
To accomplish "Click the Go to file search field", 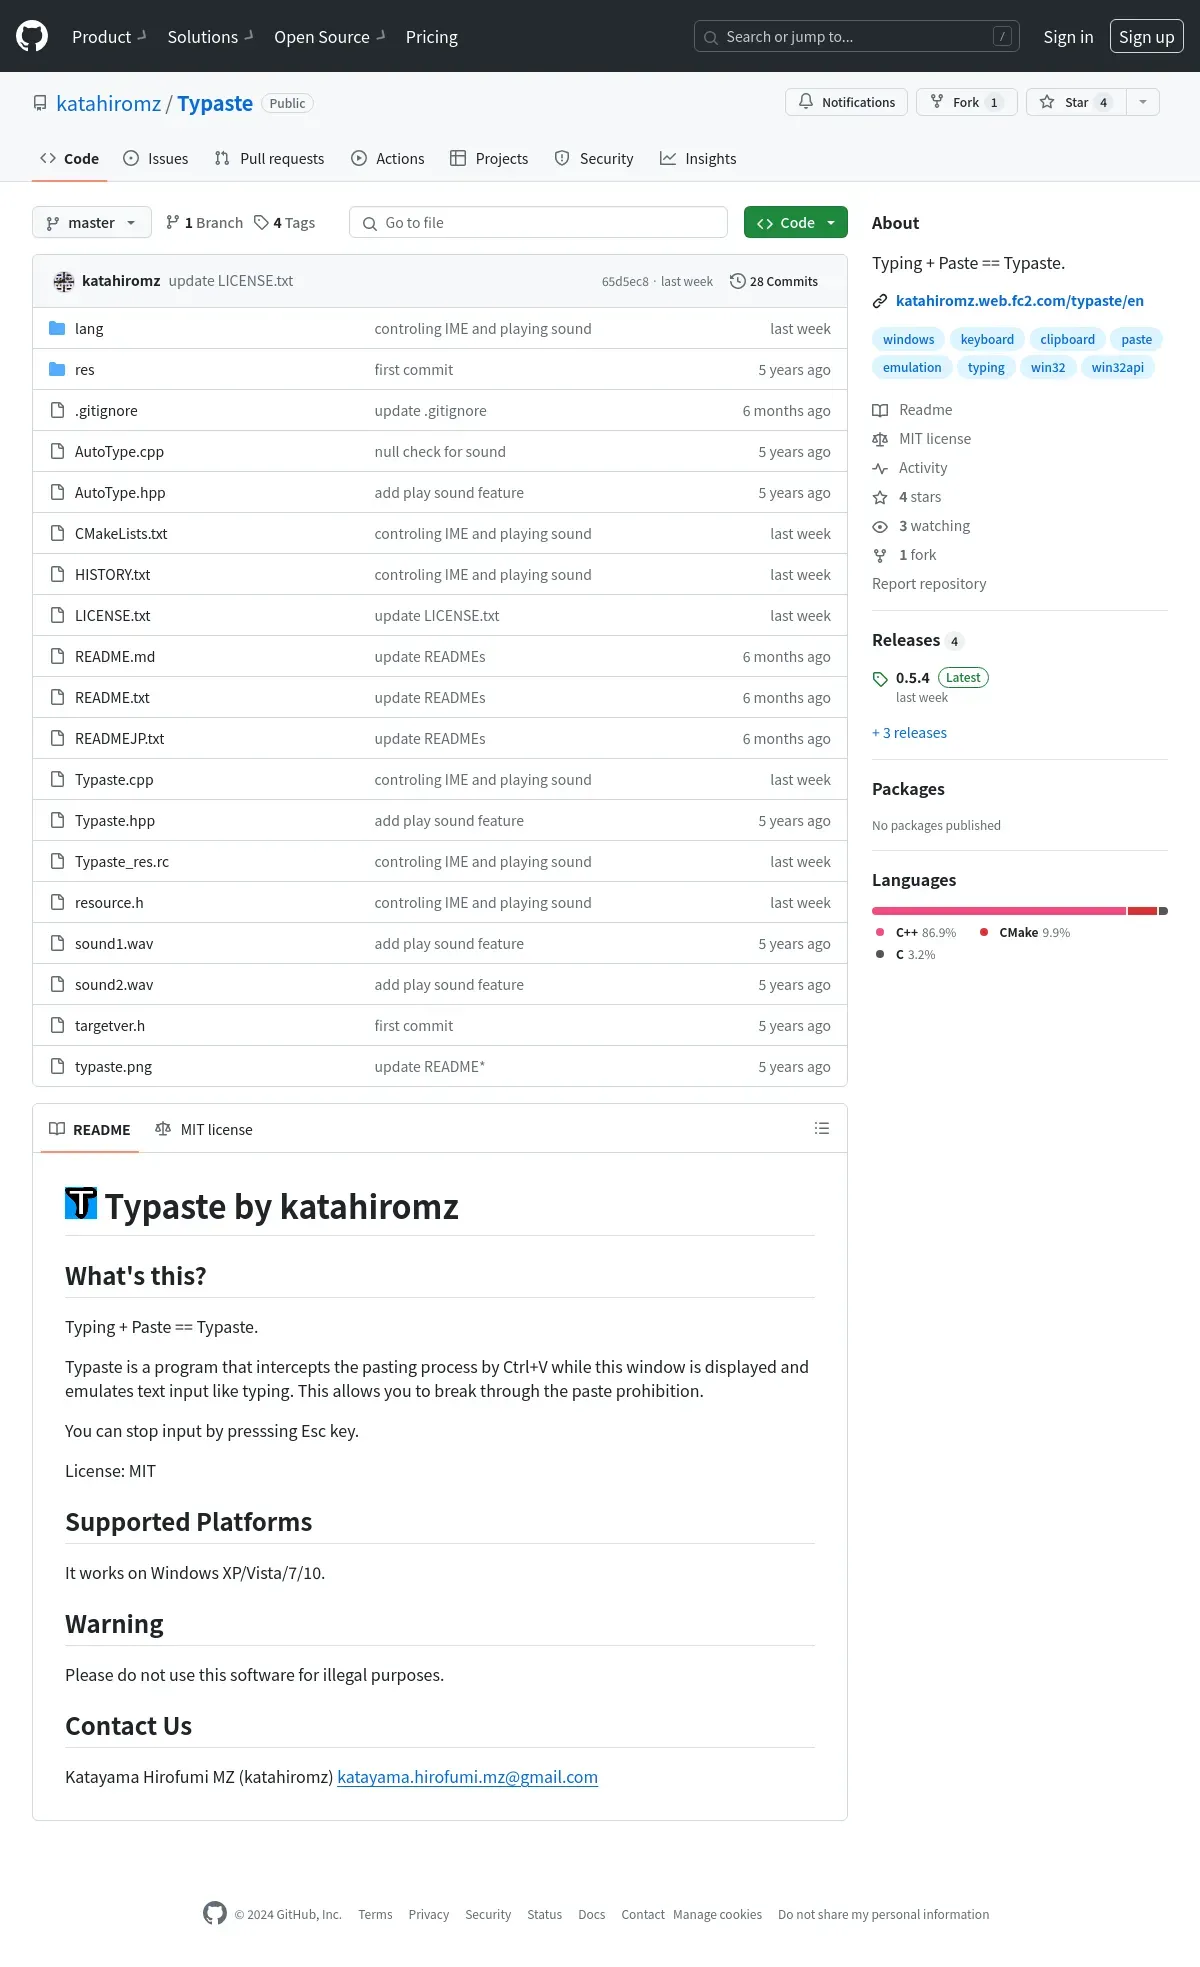I will pos(538,223).
